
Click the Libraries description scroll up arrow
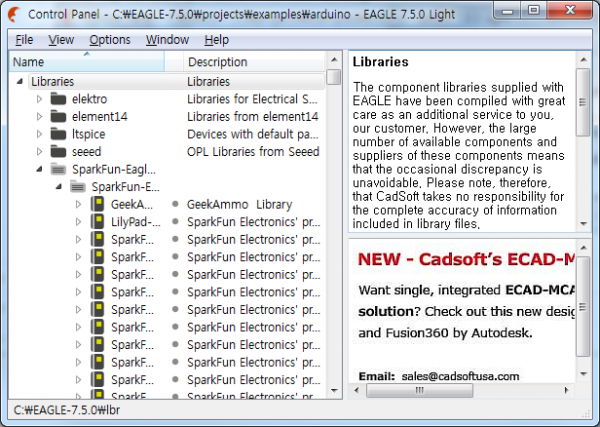tap(583, 60)
